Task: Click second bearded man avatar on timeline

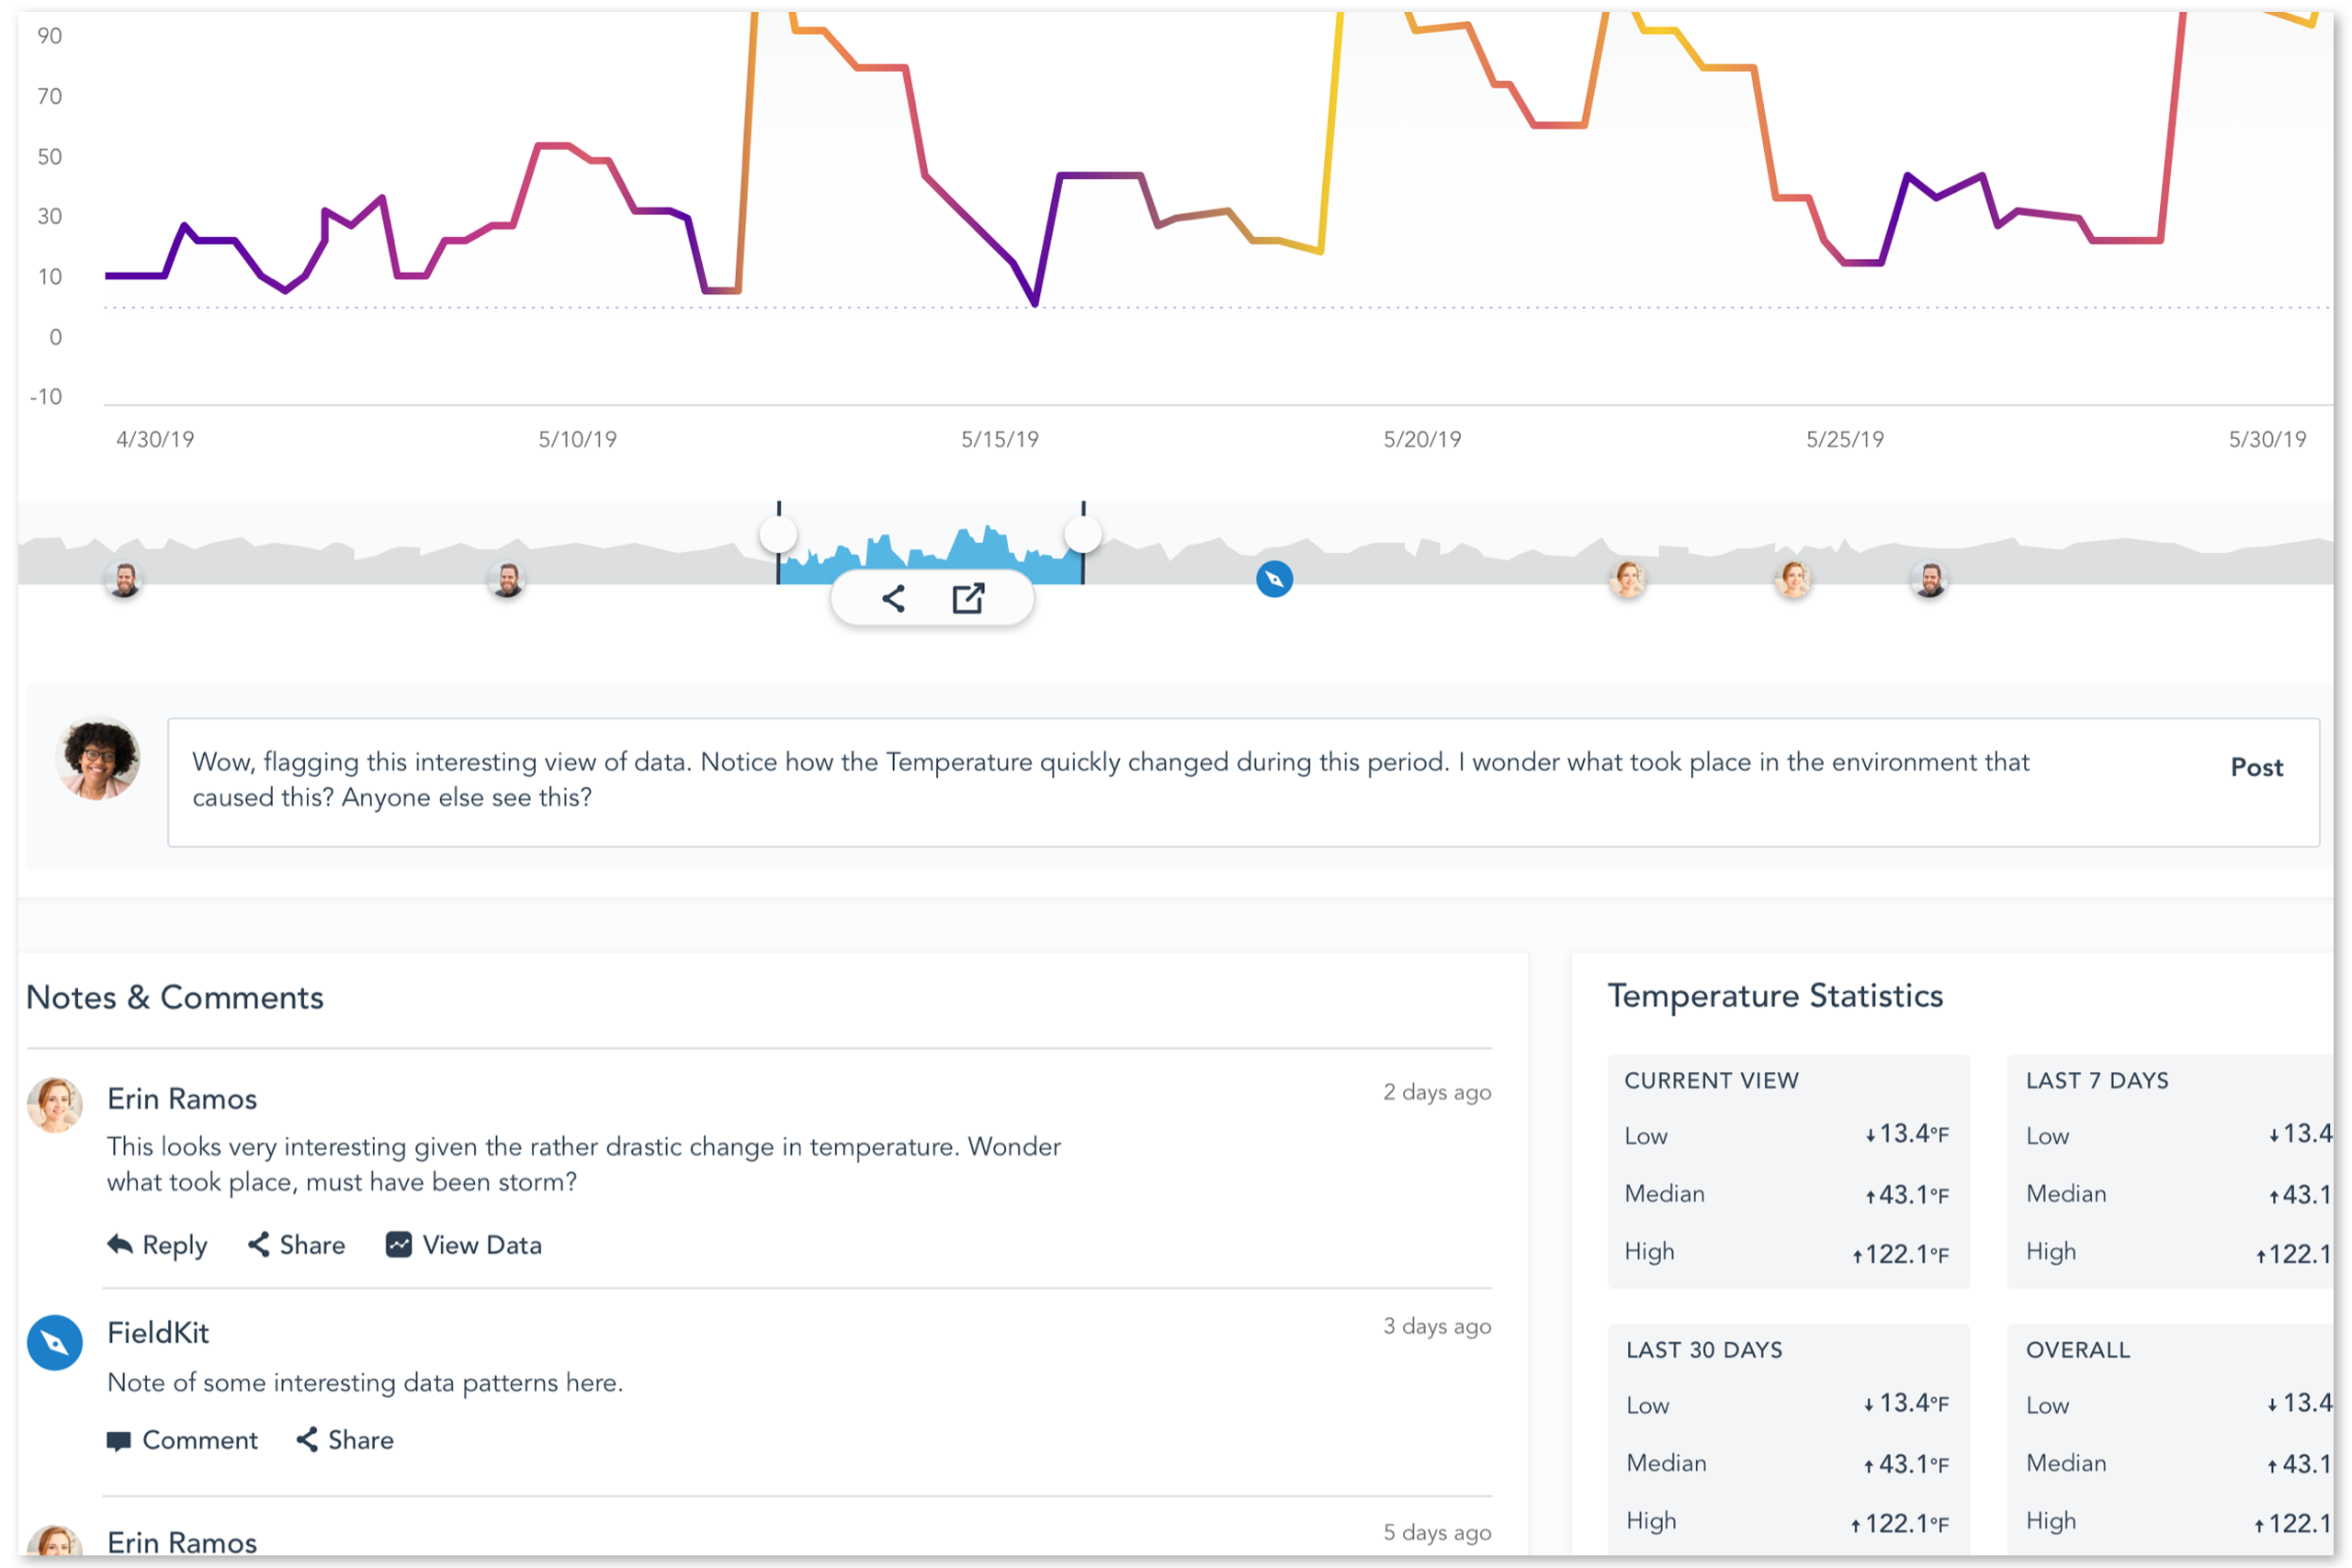Action: tap(508, 579)
